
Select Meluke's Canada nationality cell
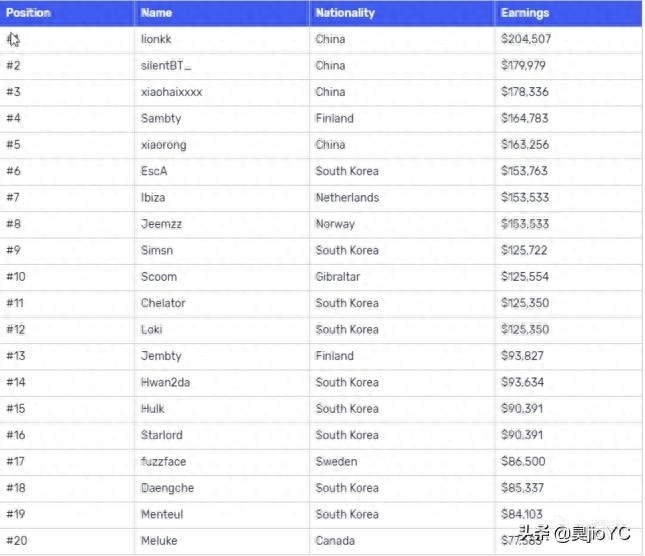click(335, 541)
